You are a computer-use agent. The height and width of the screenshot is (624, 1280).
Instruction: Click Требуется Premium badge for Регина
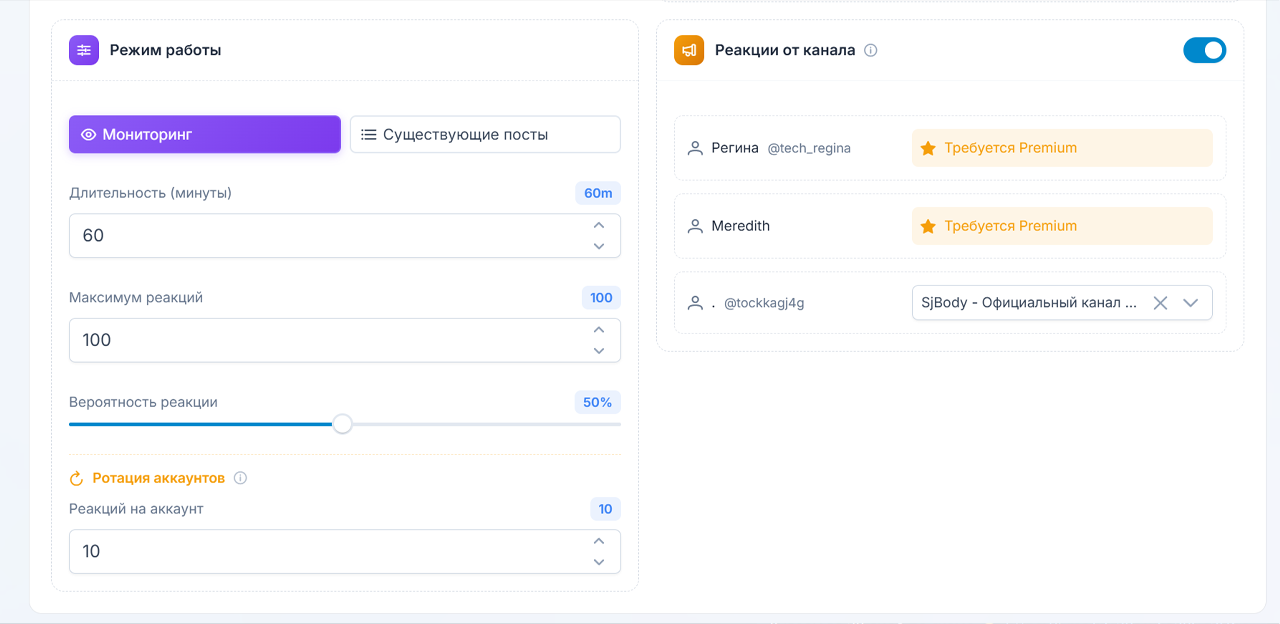point(1061,148)
